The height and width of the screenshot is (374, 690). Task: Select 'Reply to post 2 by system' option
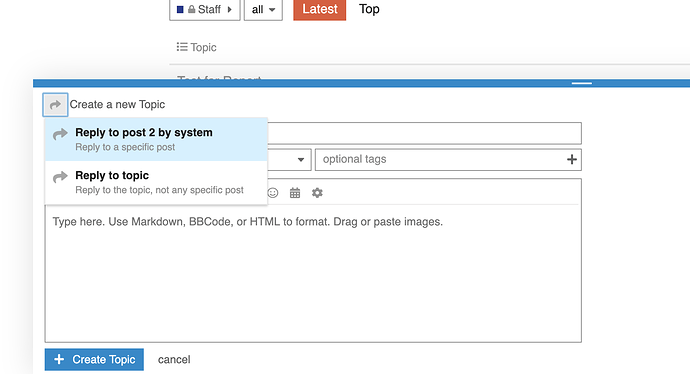pyautogui.click(x=156, y=139)
